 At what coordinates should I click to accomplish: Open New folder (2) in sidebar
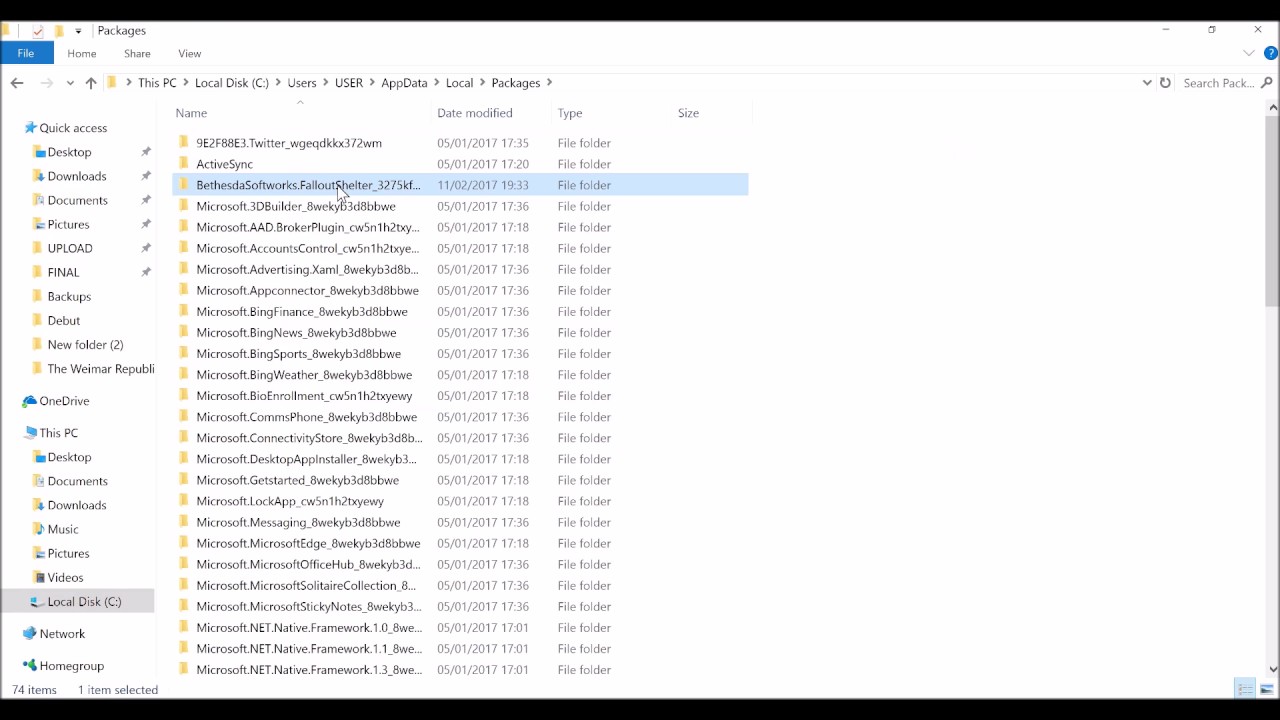[85, 344]
